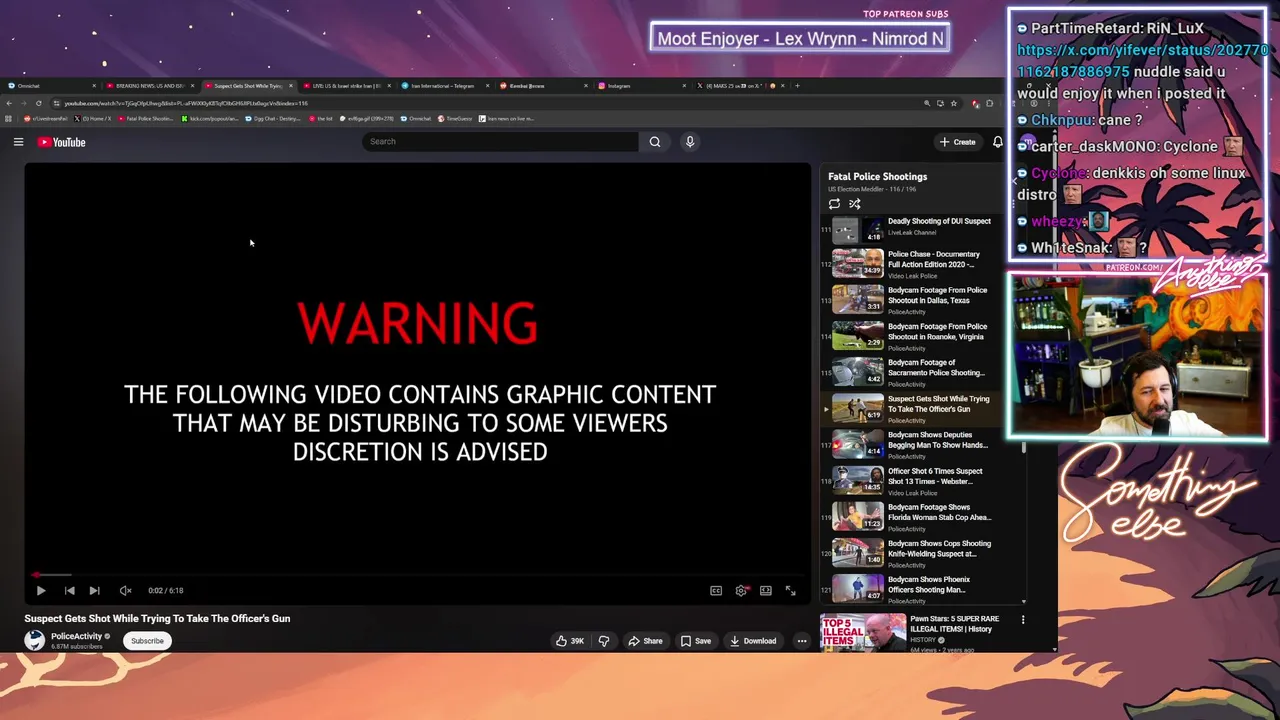Open PoliceActivity channel name link

point(77,636)
